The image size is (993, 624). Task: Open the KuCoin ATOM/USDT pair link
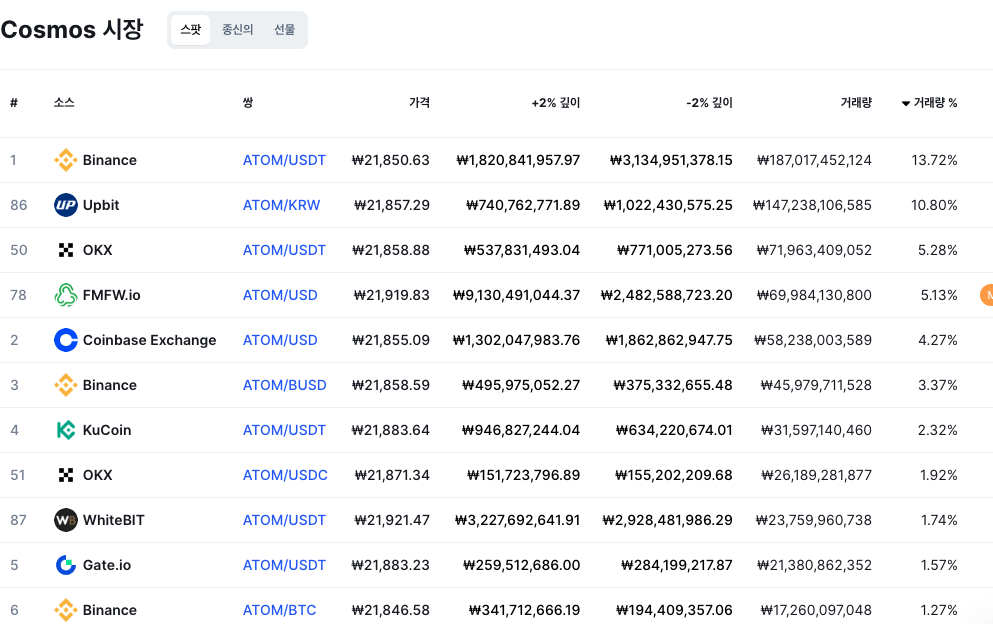click(284, 430)
